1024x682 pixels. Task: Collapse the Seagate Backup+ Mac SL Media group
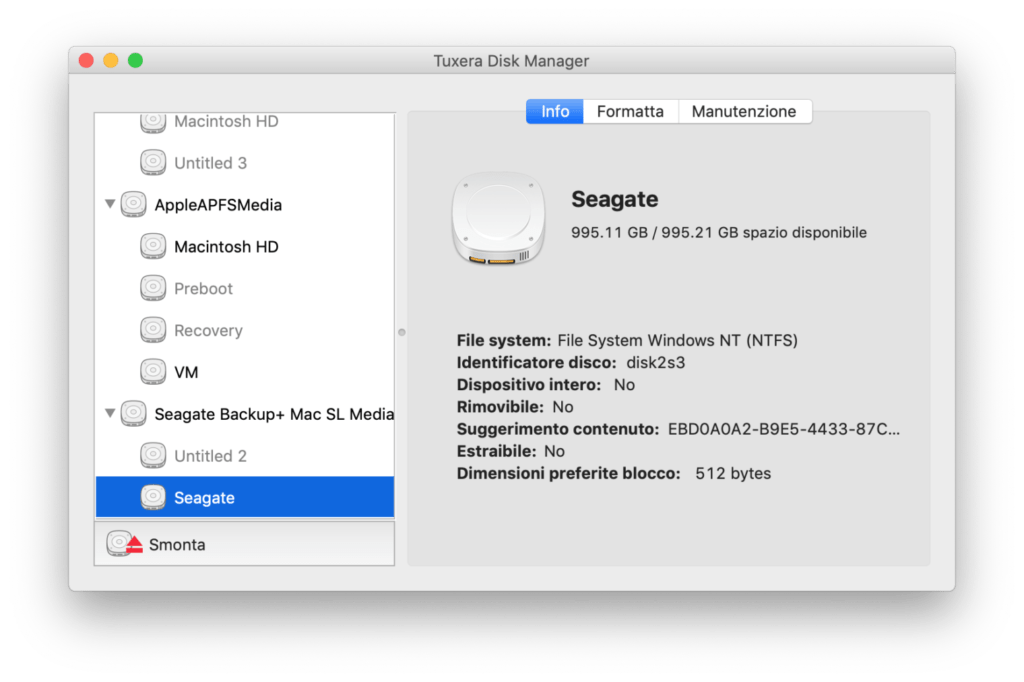[110, 414]
